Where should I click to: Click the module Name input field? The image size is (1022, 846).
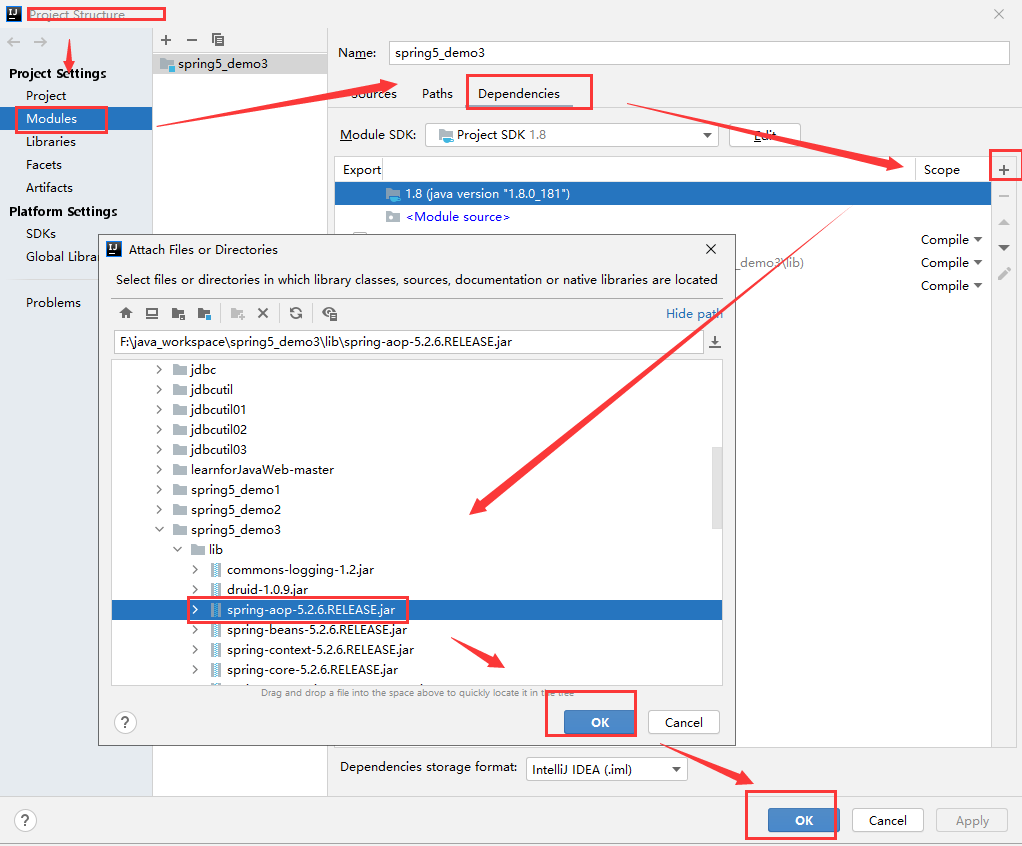[x=699, y=53]
